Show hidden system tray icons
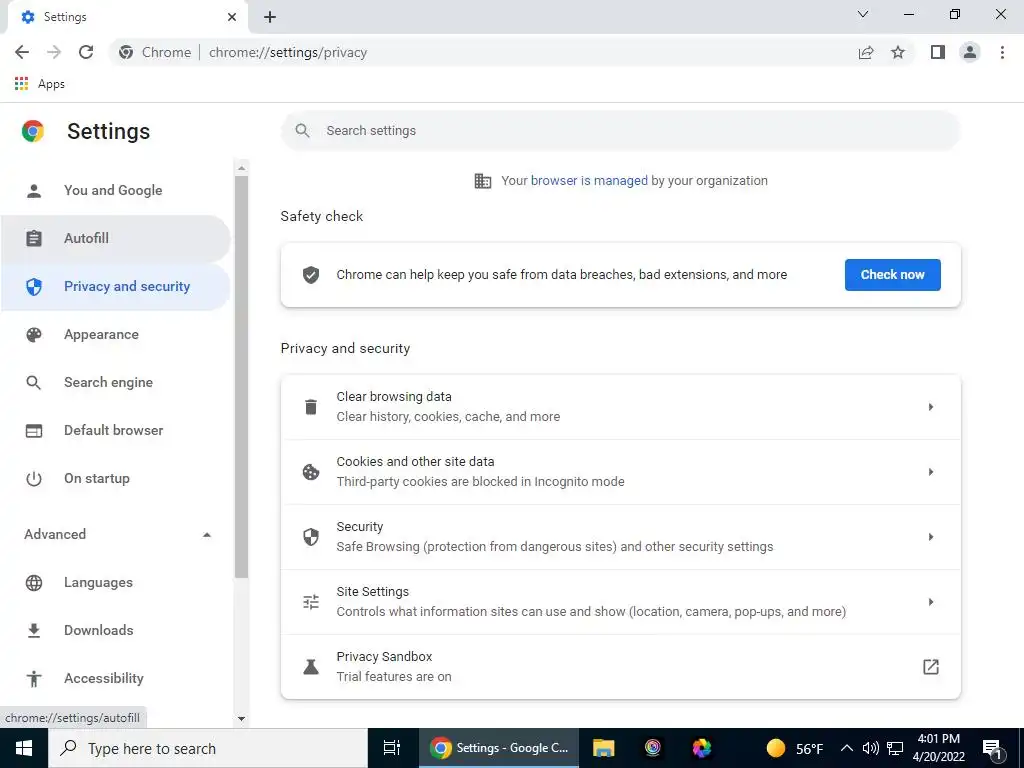 click(846, 748)
